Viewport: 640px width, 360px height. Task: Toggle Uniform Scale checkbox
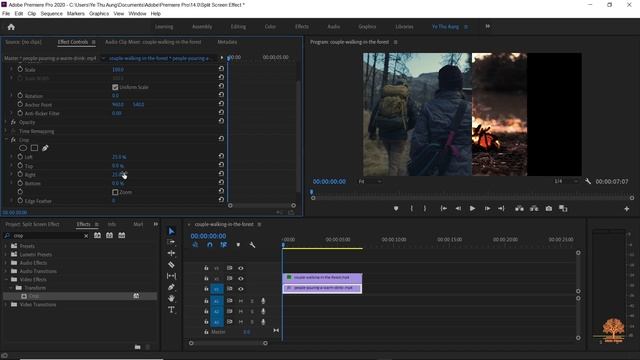pos(115,87)
